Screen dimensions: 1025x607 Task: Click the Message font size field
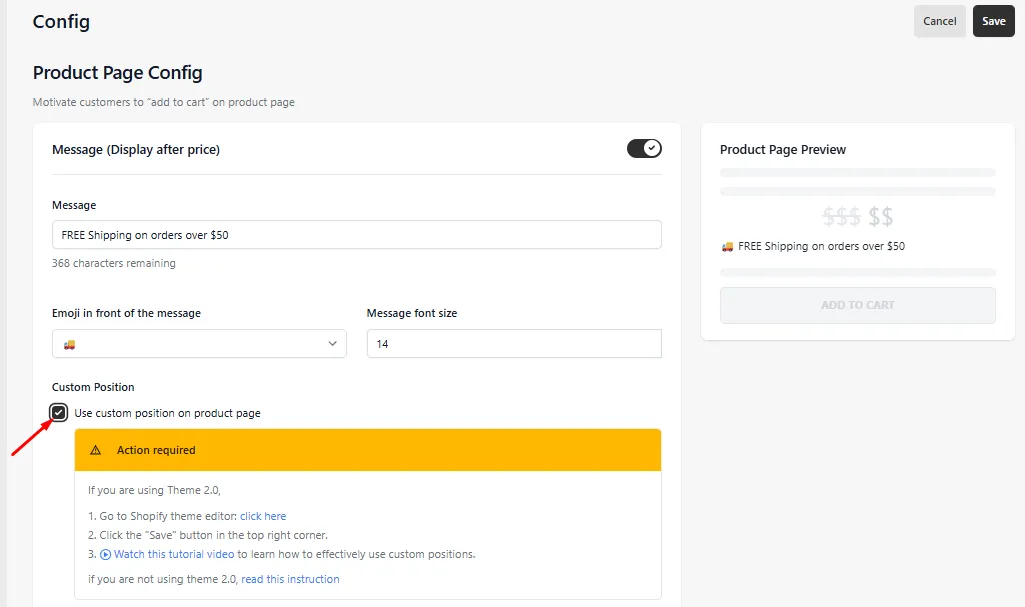coord(514,344)
